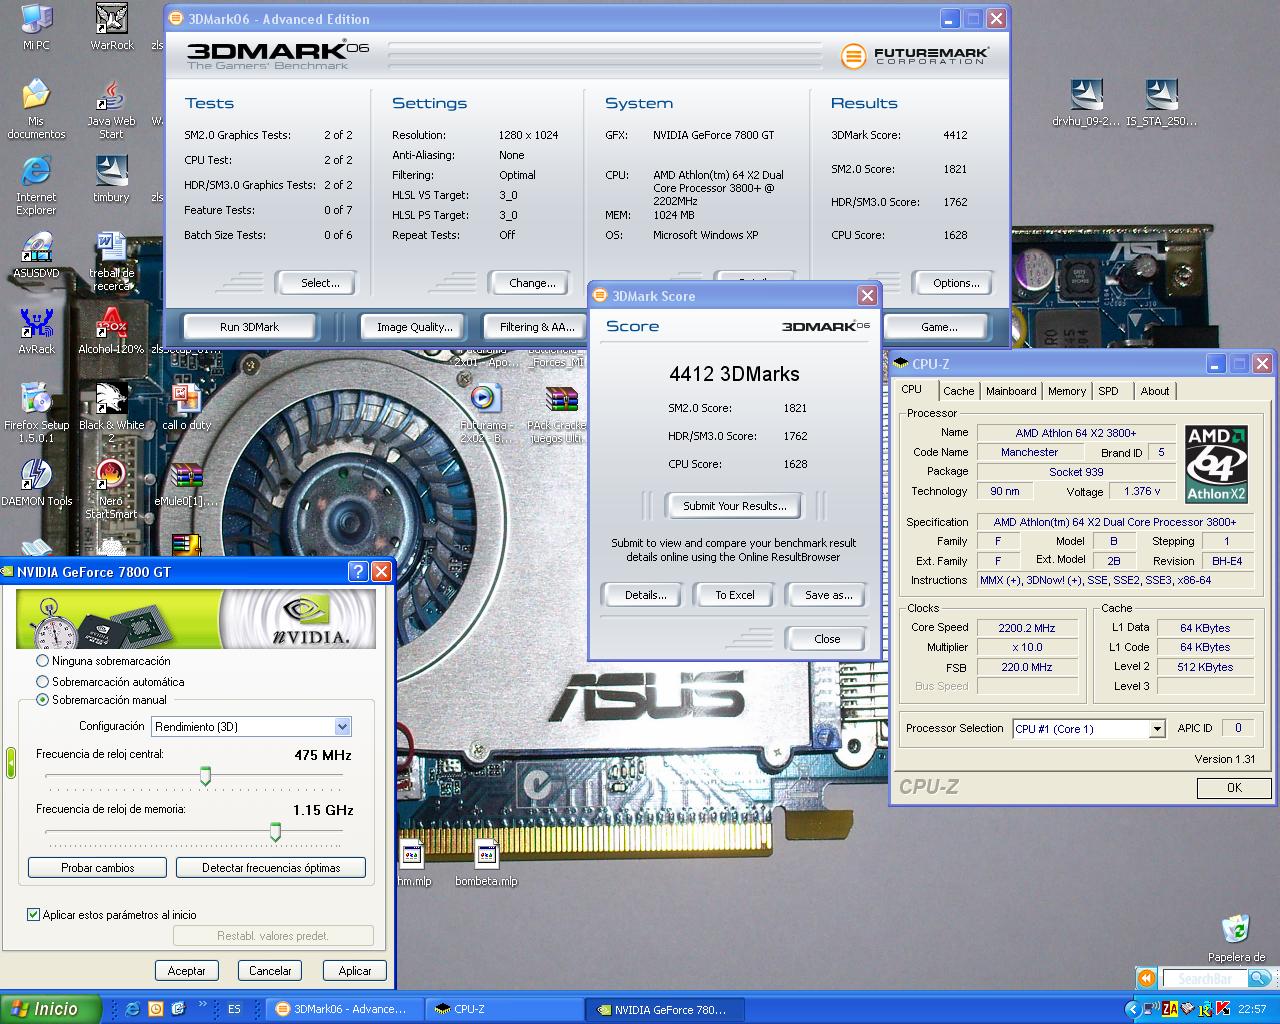Open the Processor Selection dropdown in CPU-Z

[1157, 729]
